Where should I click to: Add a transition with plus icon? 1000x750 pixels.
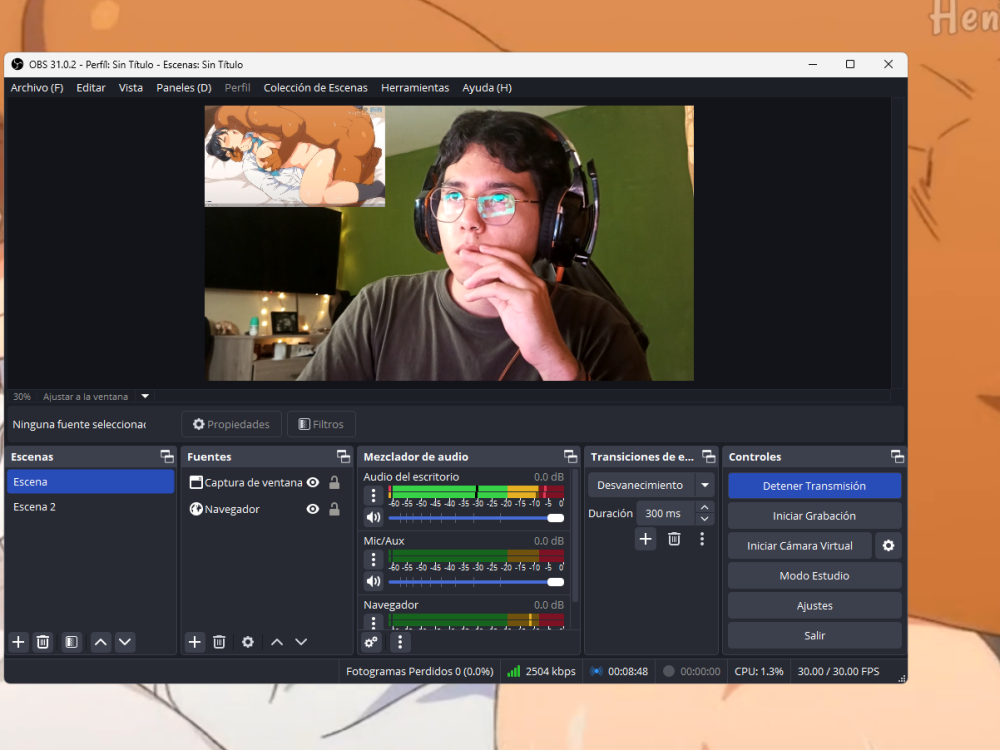click(x=645, y=539)
